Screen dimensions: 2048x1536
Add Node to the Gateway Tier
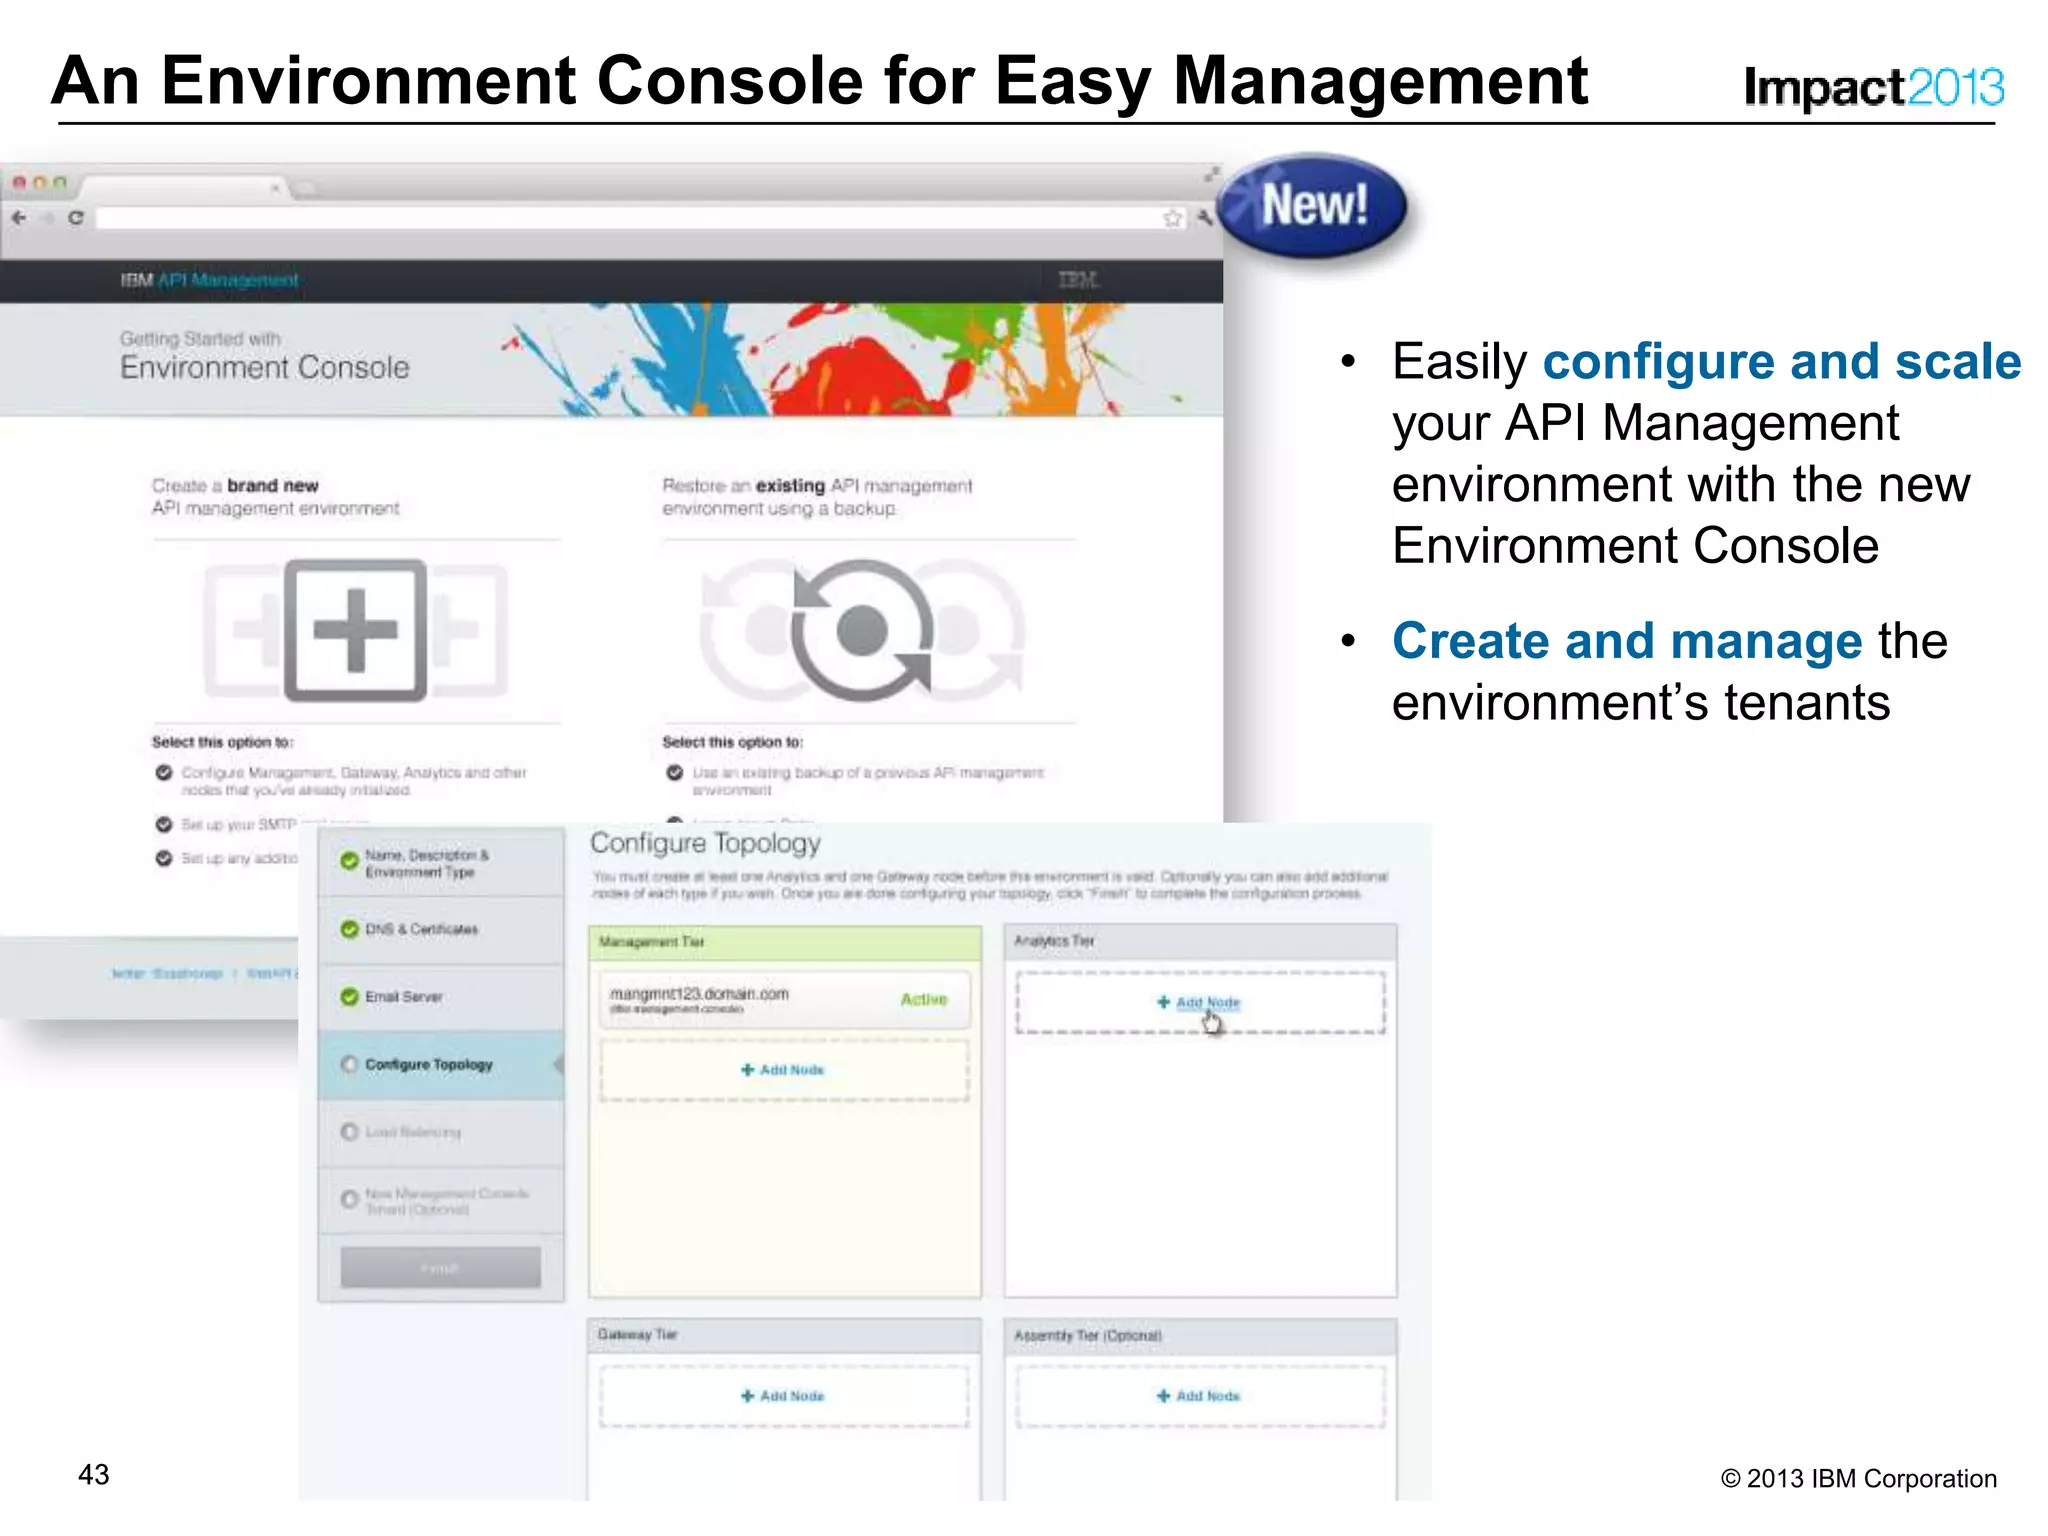click(783, 1396)
